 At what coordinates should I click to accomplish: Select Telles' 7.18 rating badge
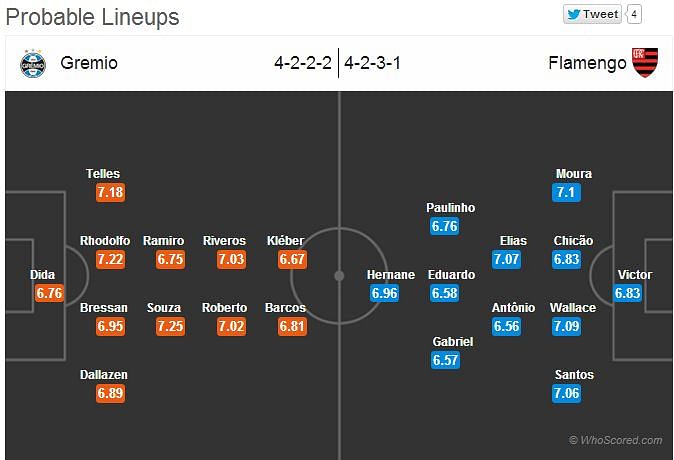click(x=110, y=192)
